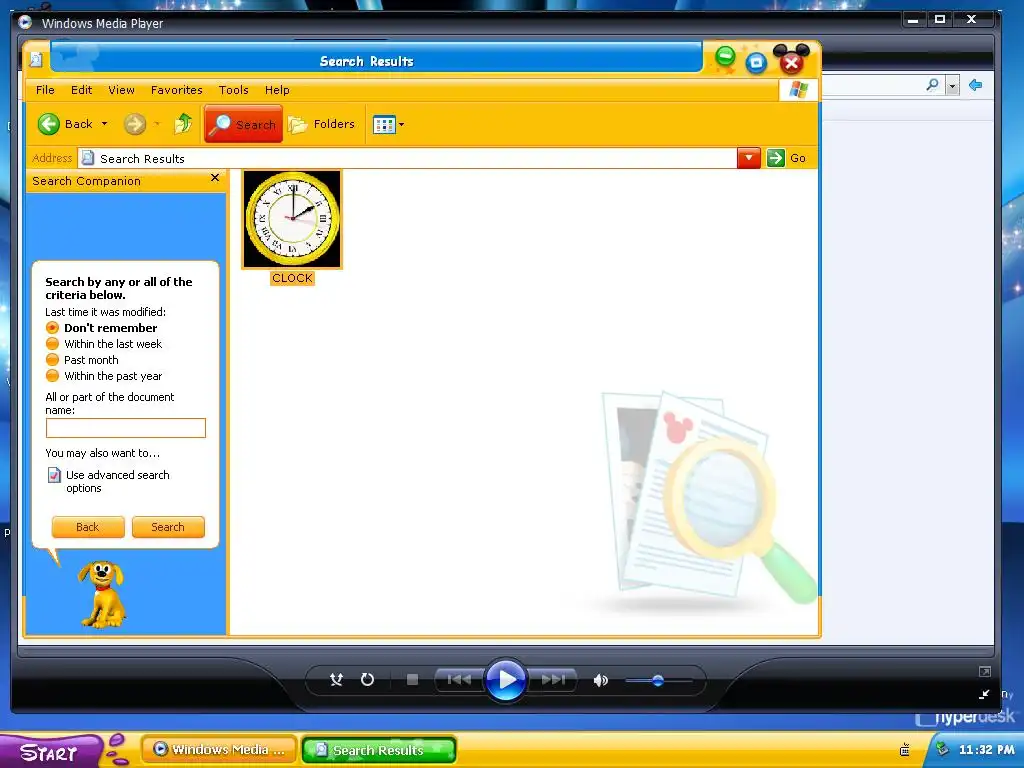Click the green Go arrow button
The image size is (1024, 768).
tap(775, 158)
